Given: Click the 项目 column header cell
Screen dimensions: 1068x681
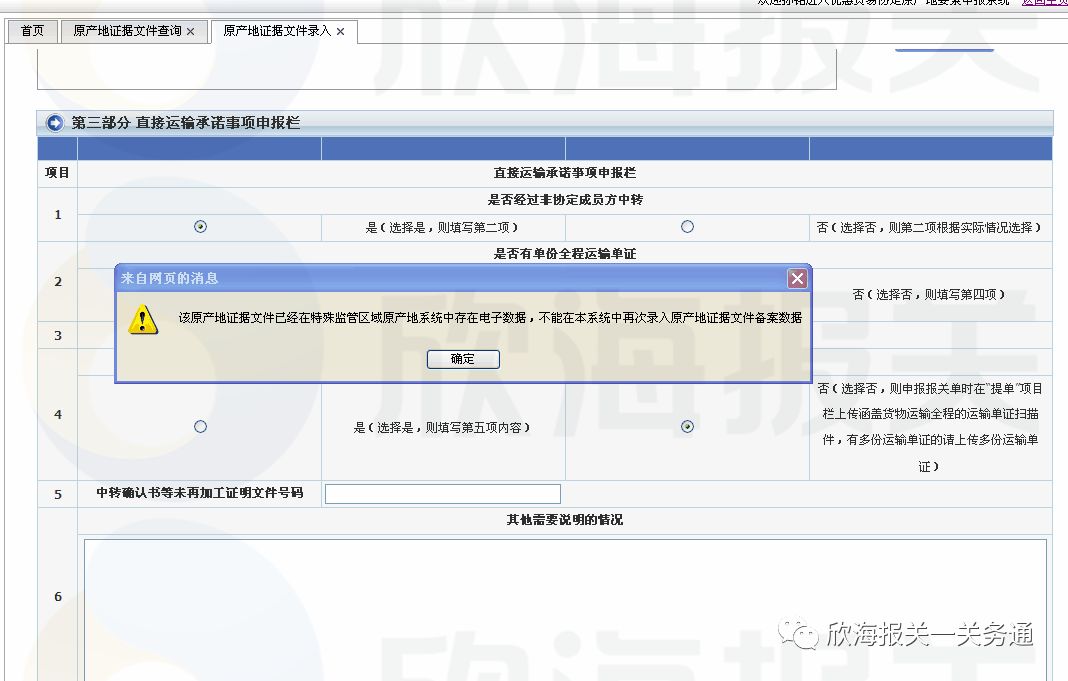Looking at the screenshot, I should click(x=57, y=173).
